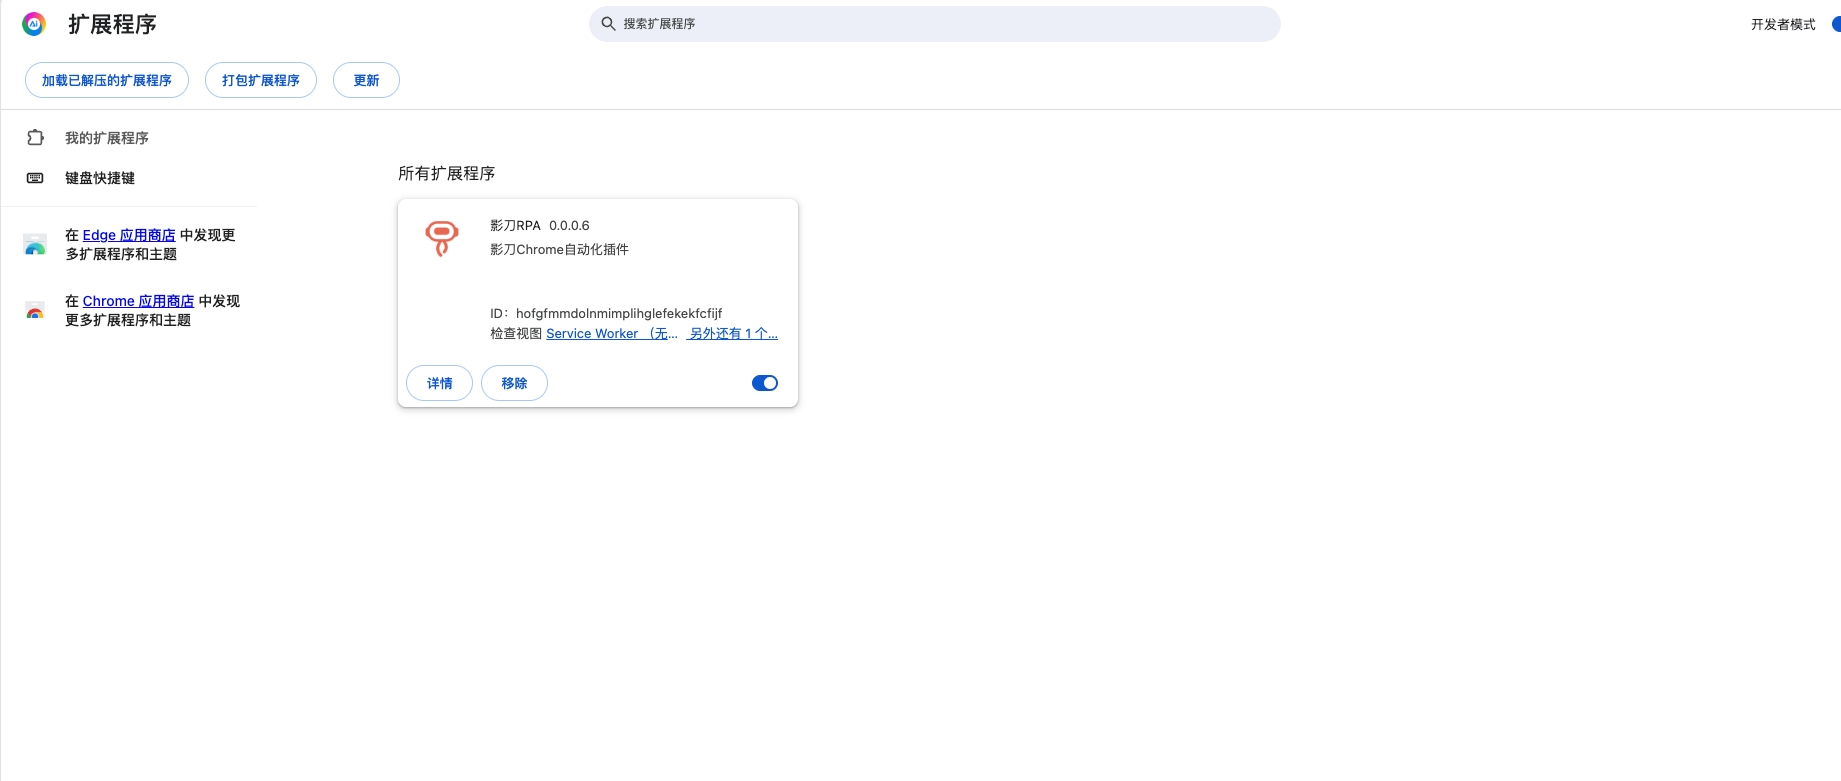Click 加载已解压的扩展程序 button
The height and width of the screenshot is (781, 1841).
(107, 80)
